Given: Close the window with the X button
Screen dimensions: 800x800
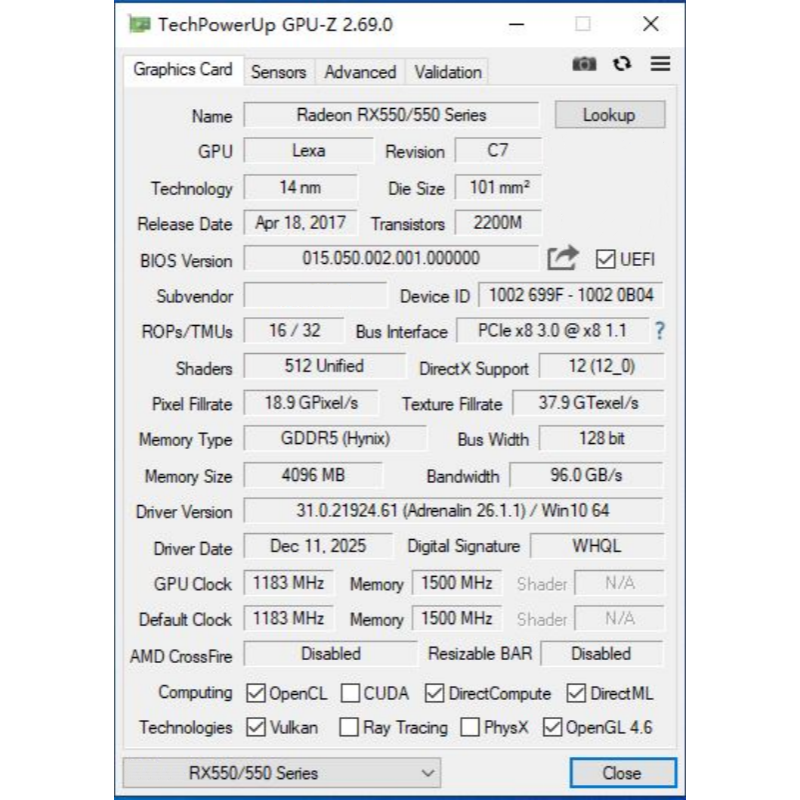Looking at the screenshot, I should (x=651, y=24).
